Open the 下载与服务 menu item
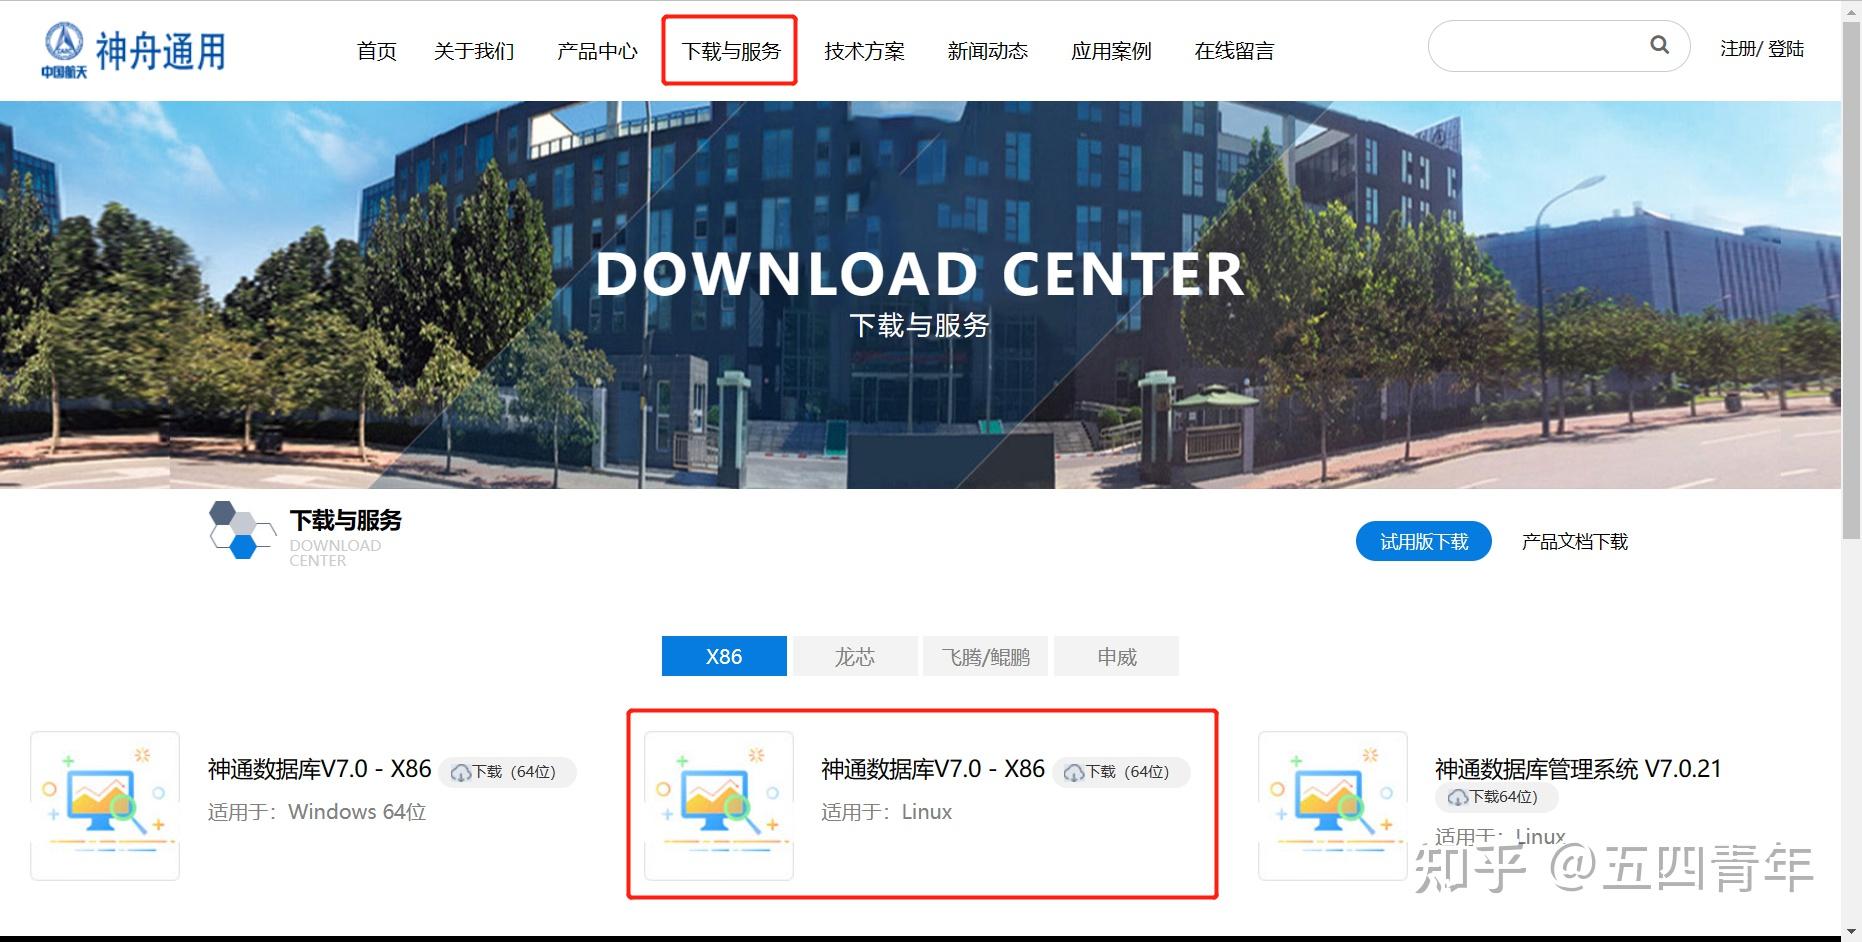 [x=731, y=51]
